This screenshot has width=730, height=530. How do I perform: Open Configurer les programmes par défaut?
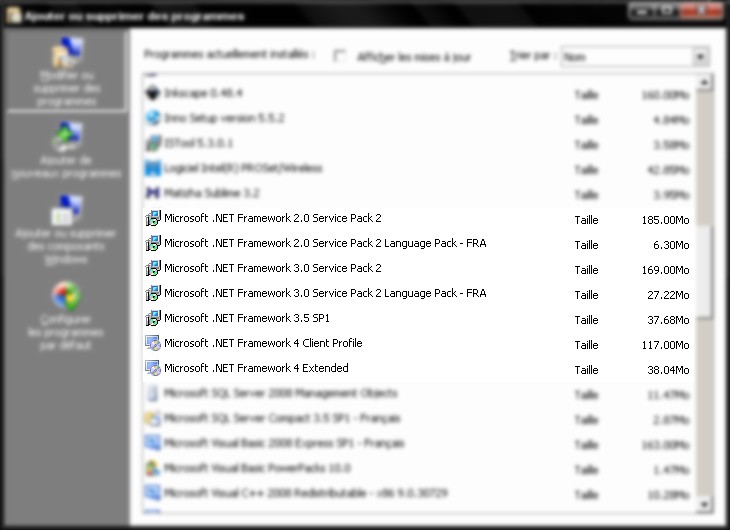pos(66,296)
